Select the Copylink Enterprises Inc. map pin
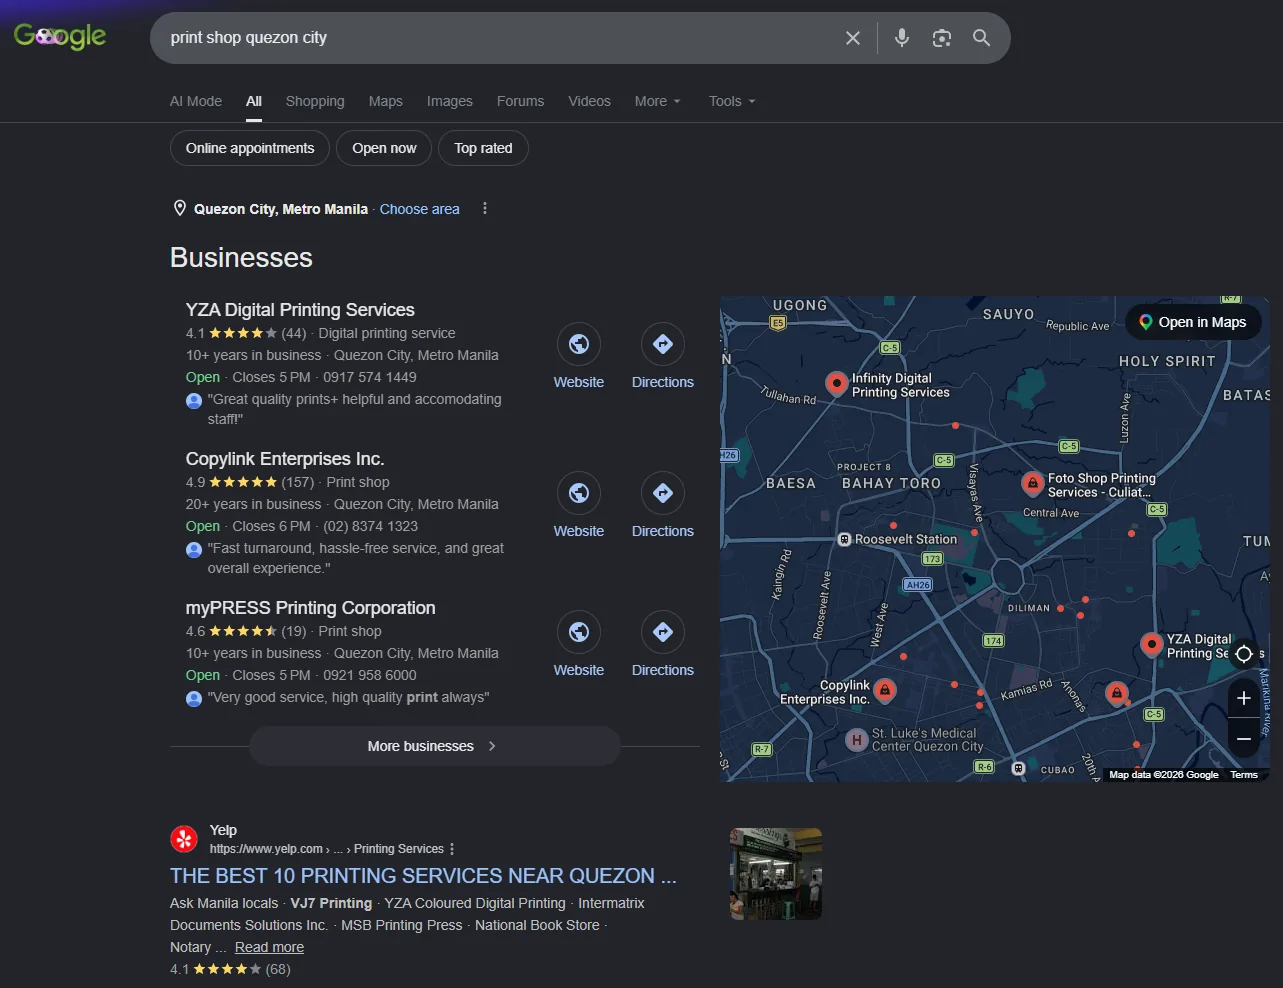Viewport: 1283px width, 988px height. [885, 690]
